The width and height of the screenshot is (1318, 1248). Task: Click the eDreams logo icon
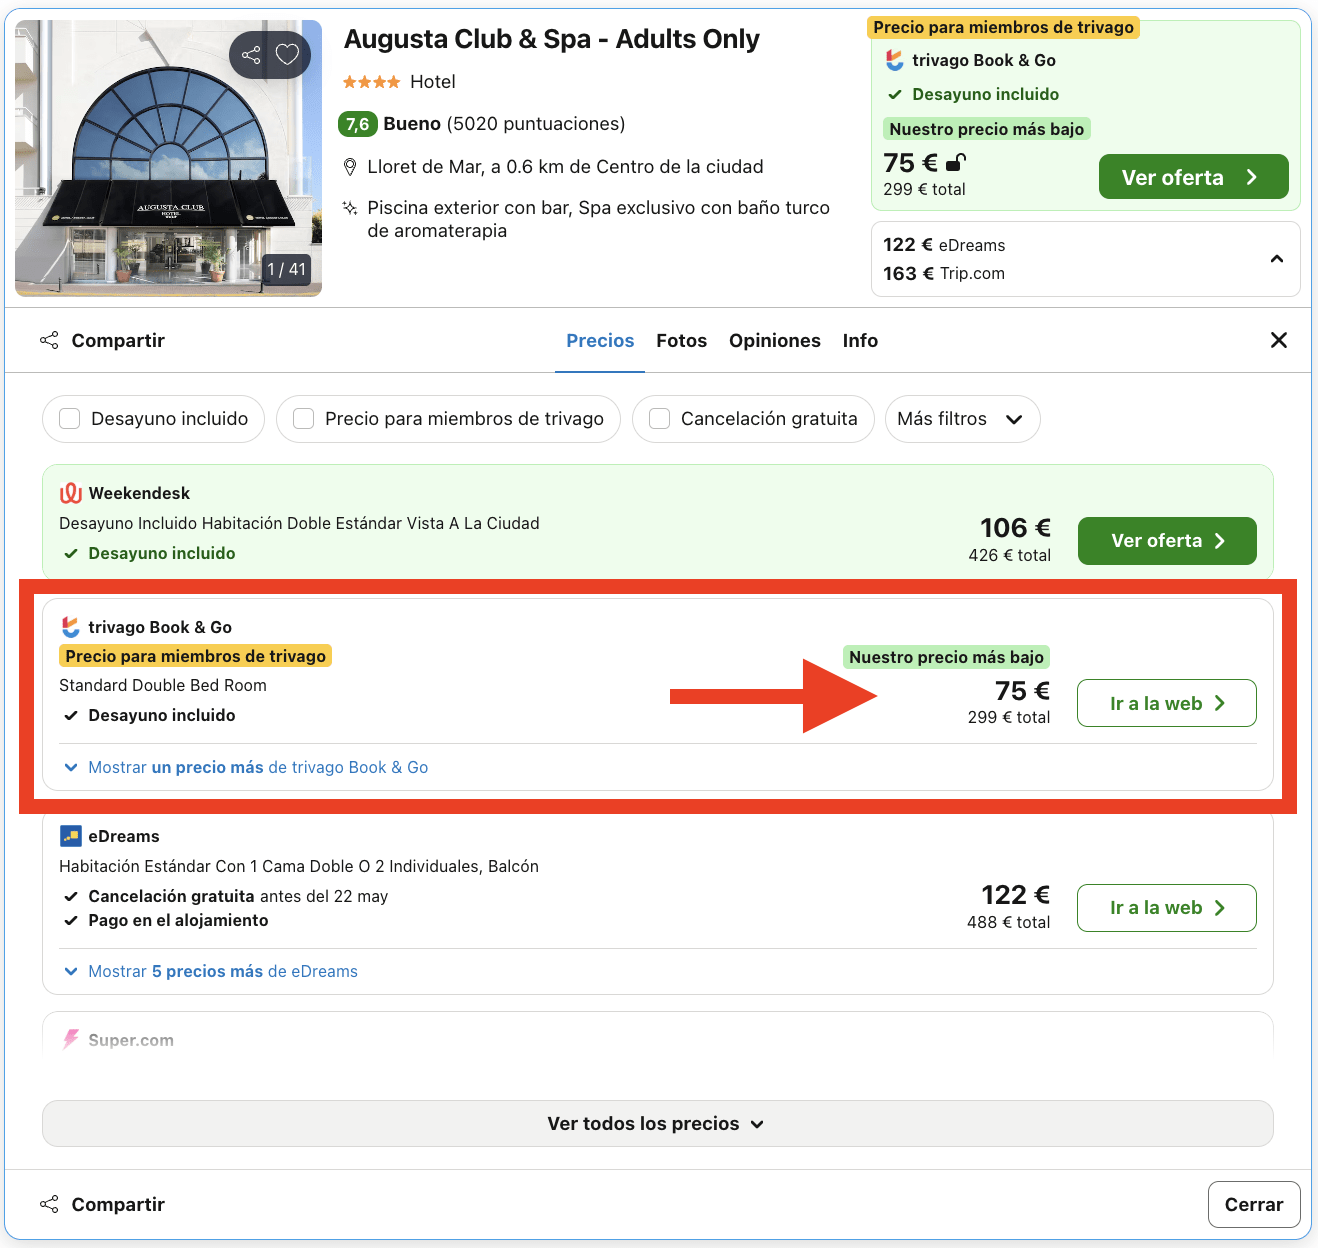71,836
